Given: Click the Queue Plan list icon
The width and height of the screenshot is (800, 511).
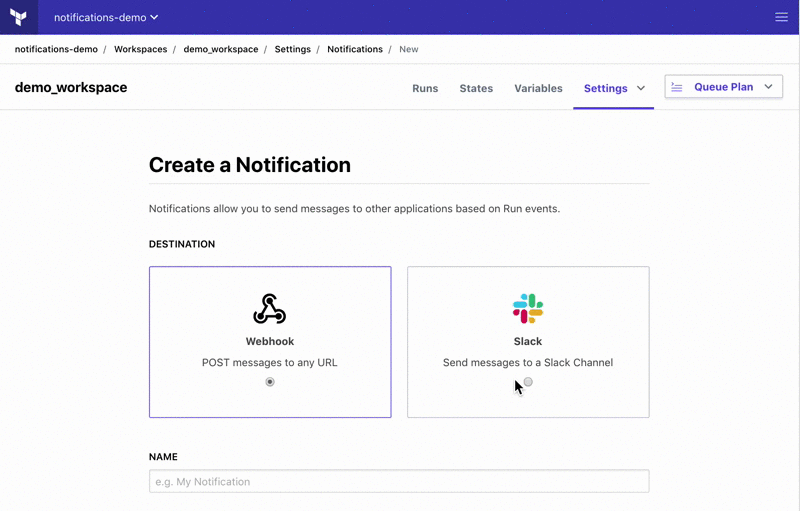Looking at the screenshot, I should click(x=677, y=87).
